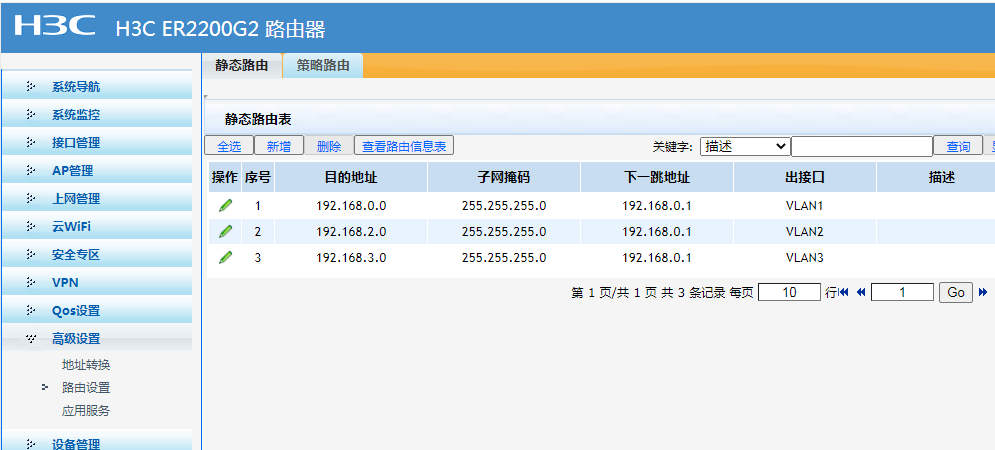
Task: Click the 静态路由表 panel title
Action: coord(258,119)
